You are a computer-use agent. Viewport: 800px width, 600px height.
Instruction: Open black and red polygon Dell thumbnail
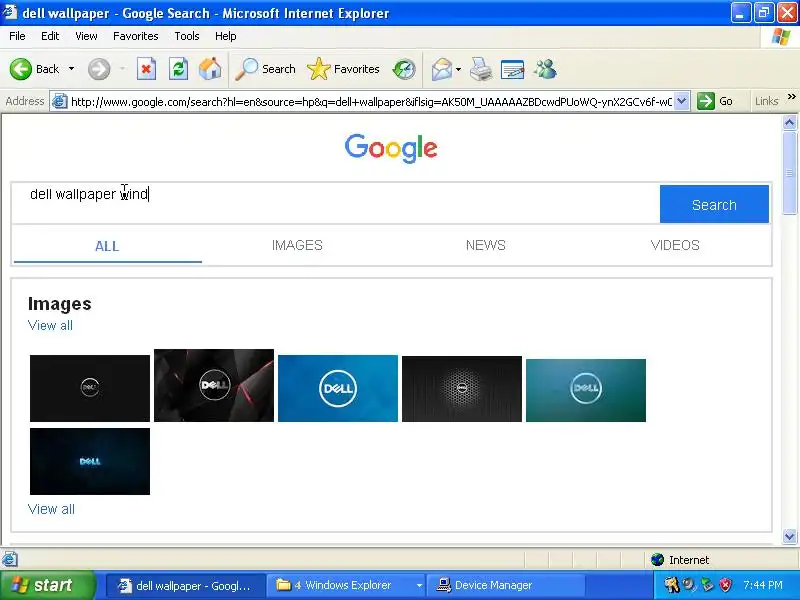[x=214, y=385]
